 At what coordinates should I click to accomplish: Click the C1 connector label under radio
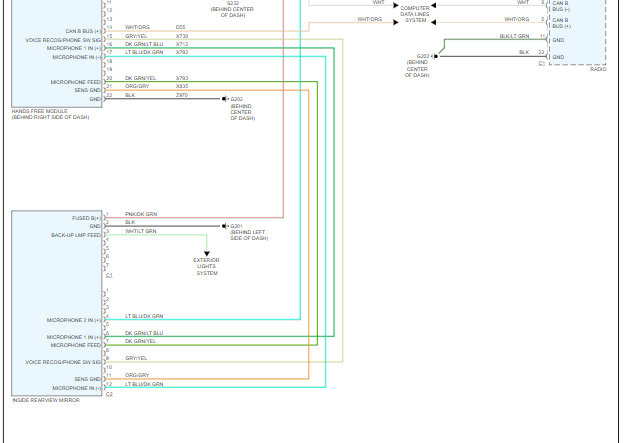(542, 63)
